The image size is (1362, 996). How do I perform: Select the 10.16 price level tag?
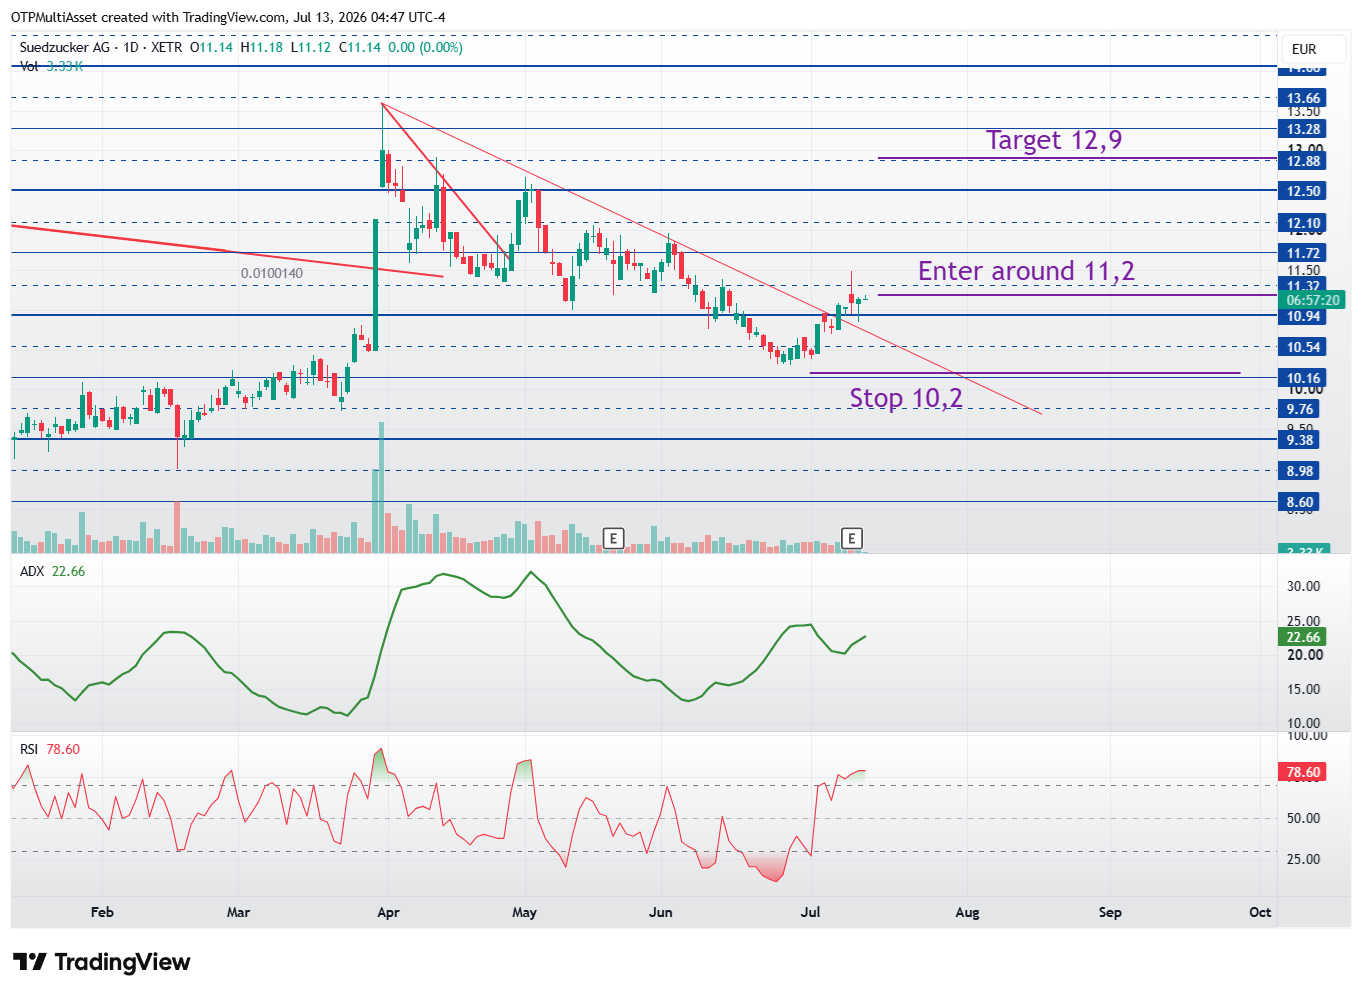click(1303, 378)
